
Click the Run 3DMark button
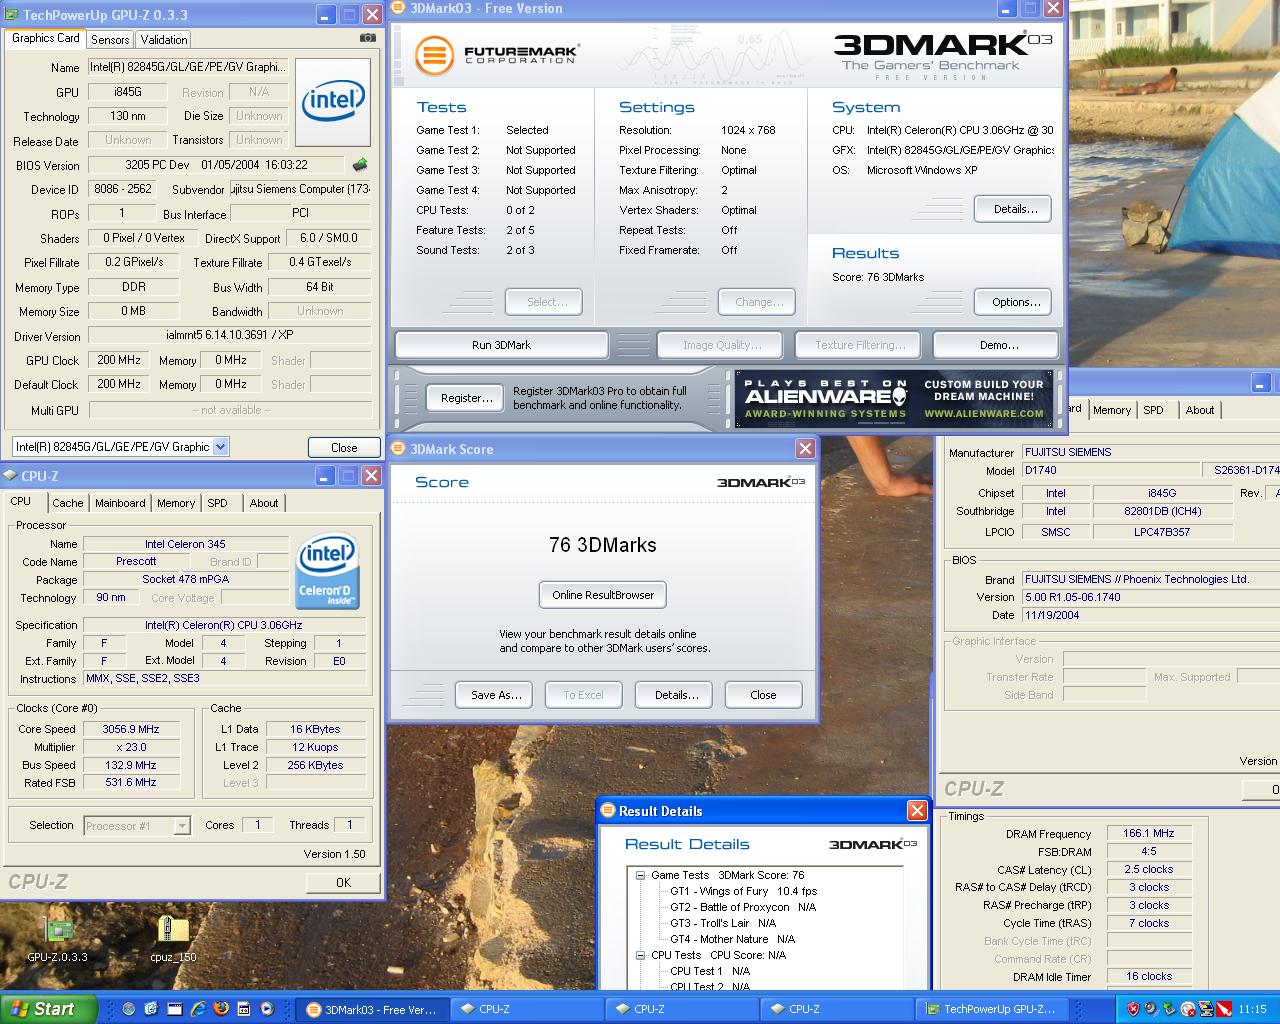[x=502, y=345]
